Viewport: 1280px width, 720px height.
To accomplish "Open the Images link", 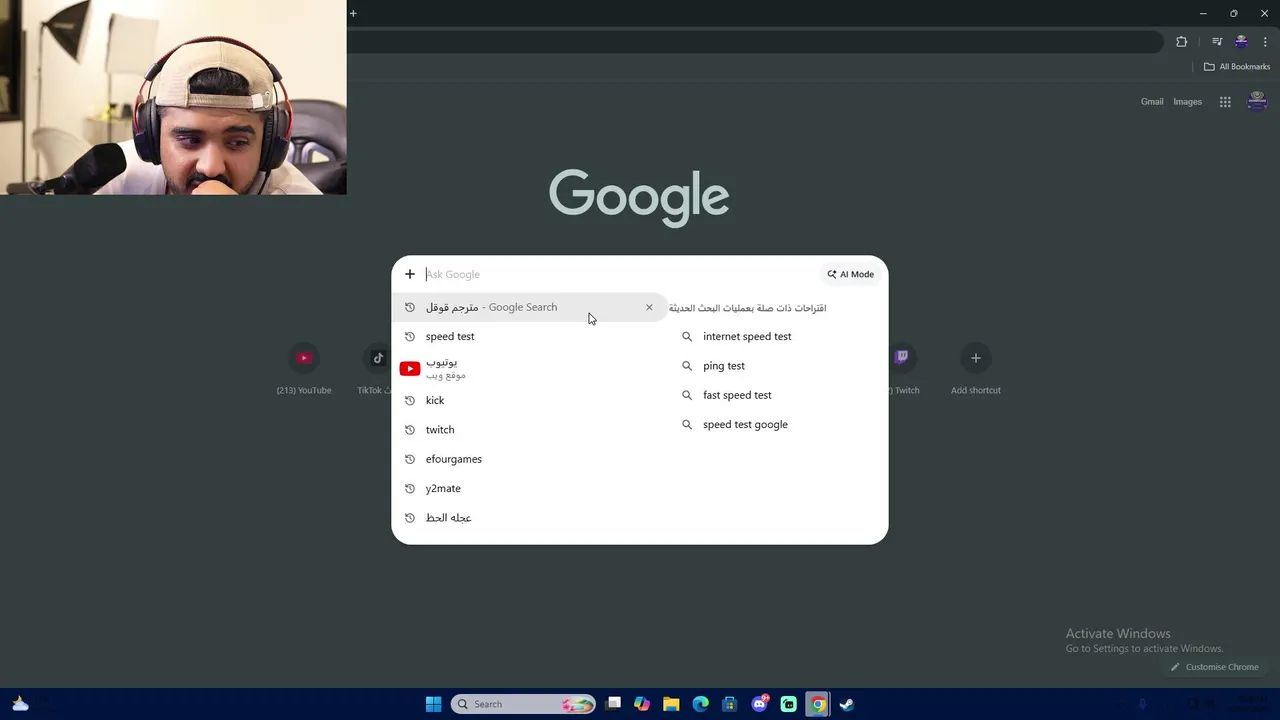I will pos(1187,102).
